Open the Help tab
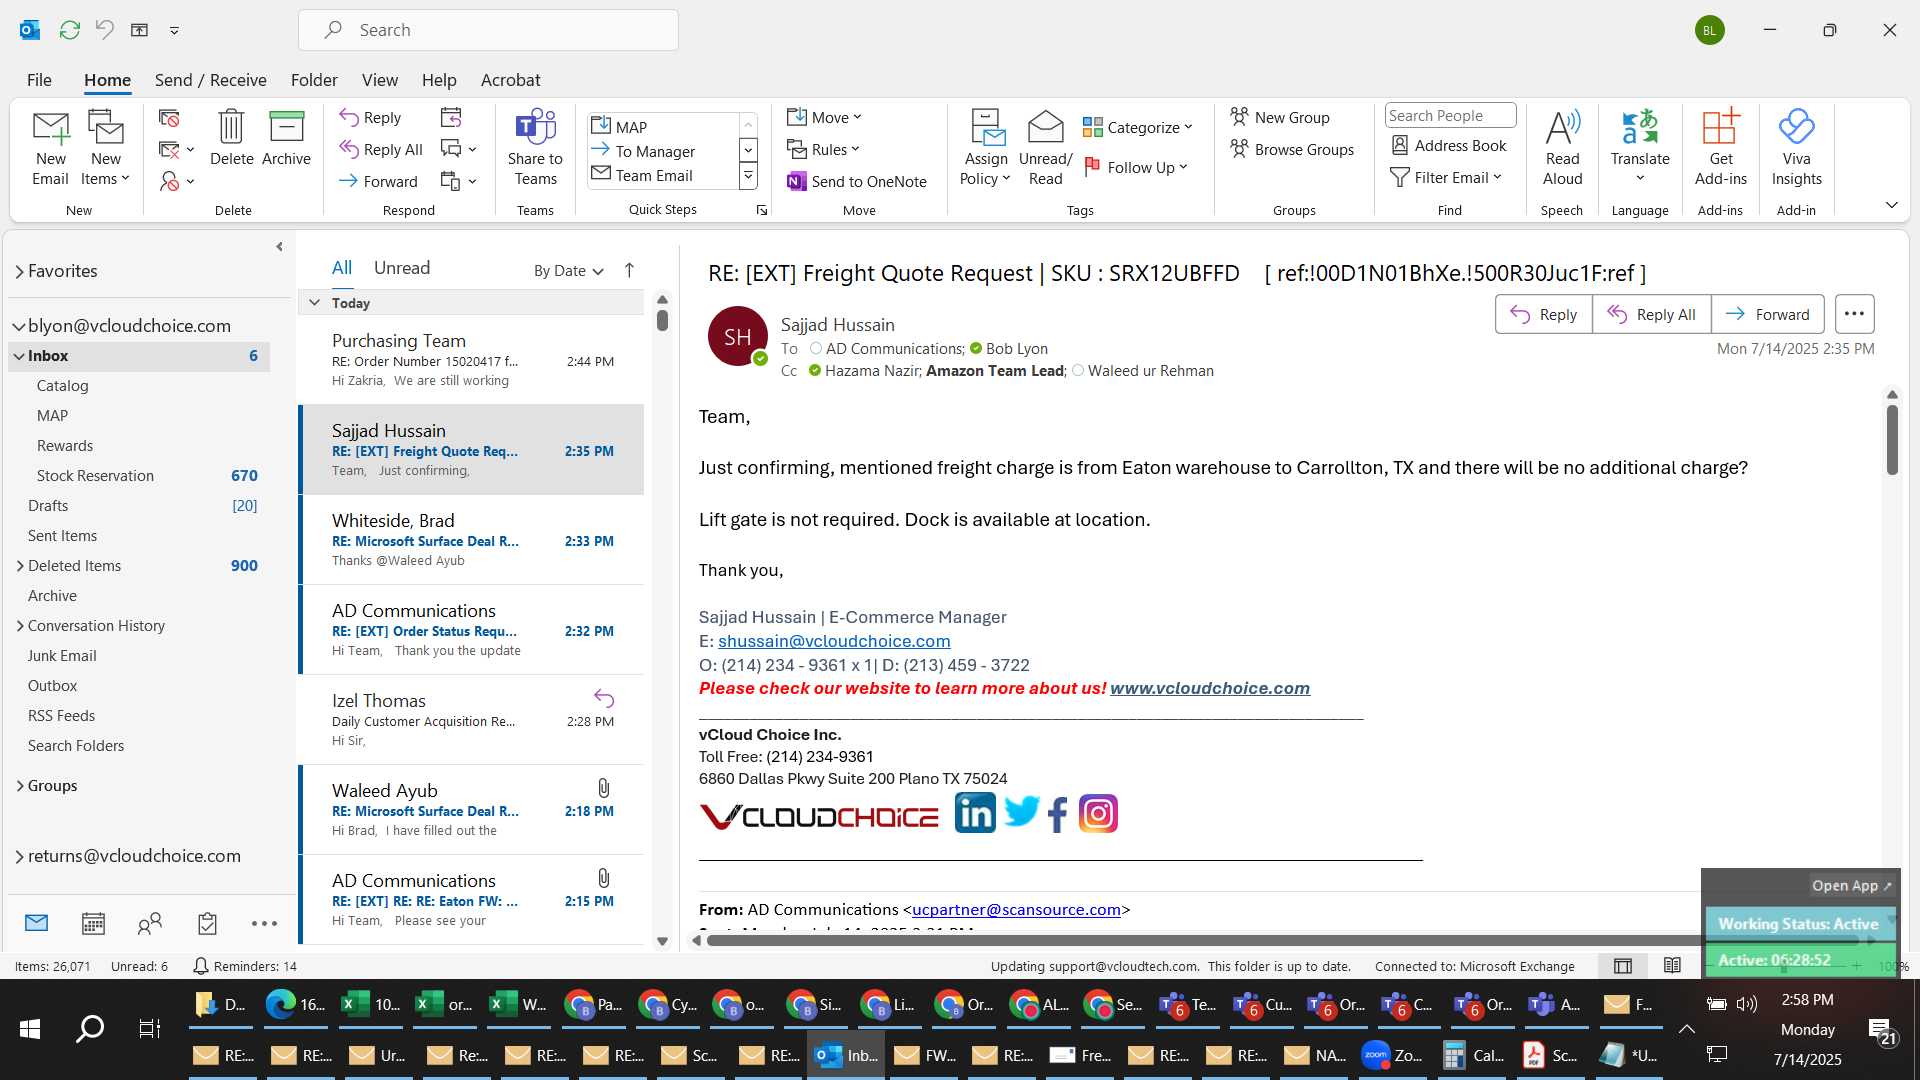 tap(439, 80)
